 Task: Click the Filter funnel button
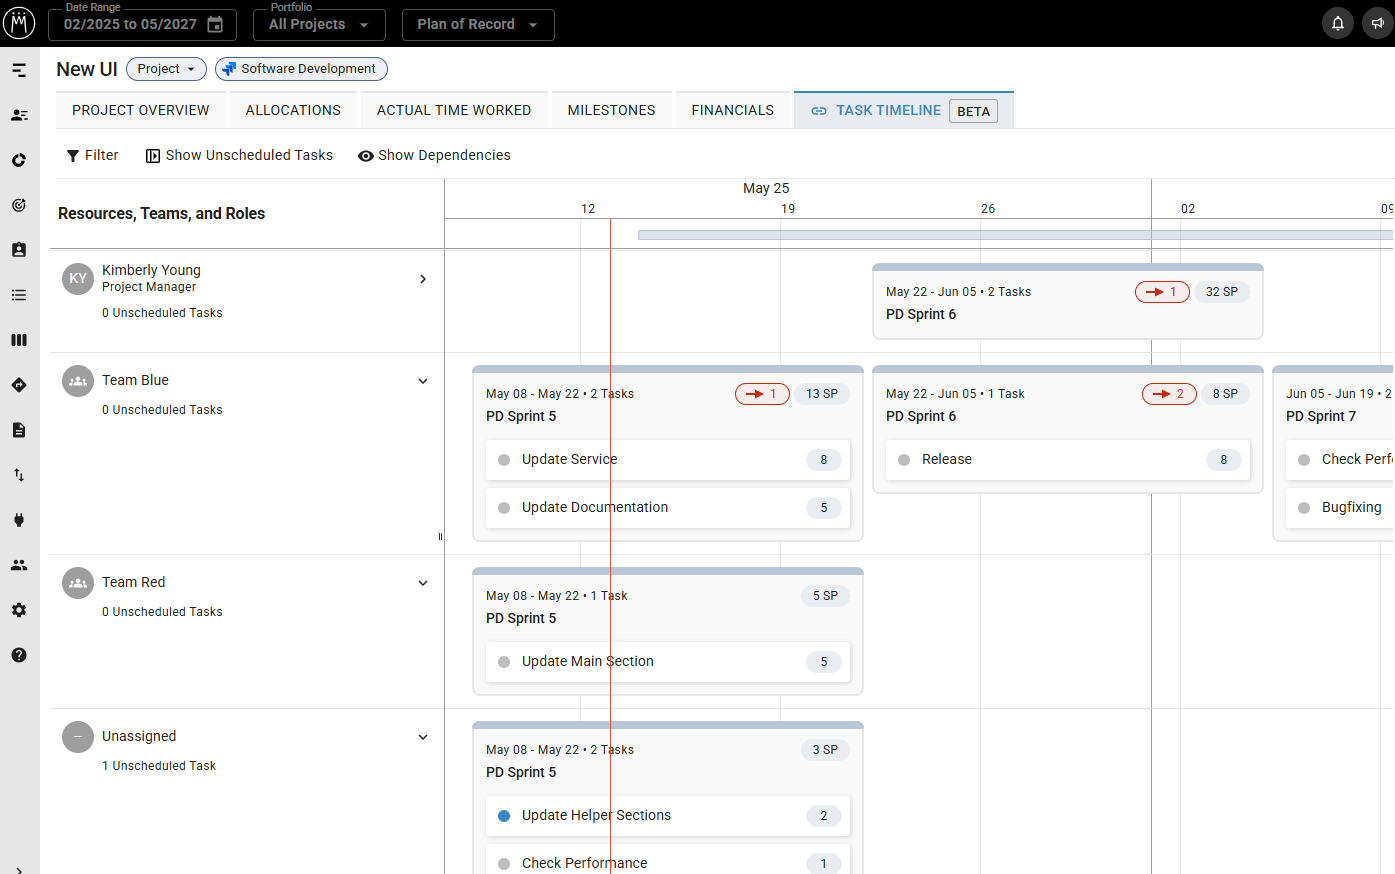point(92,155)
